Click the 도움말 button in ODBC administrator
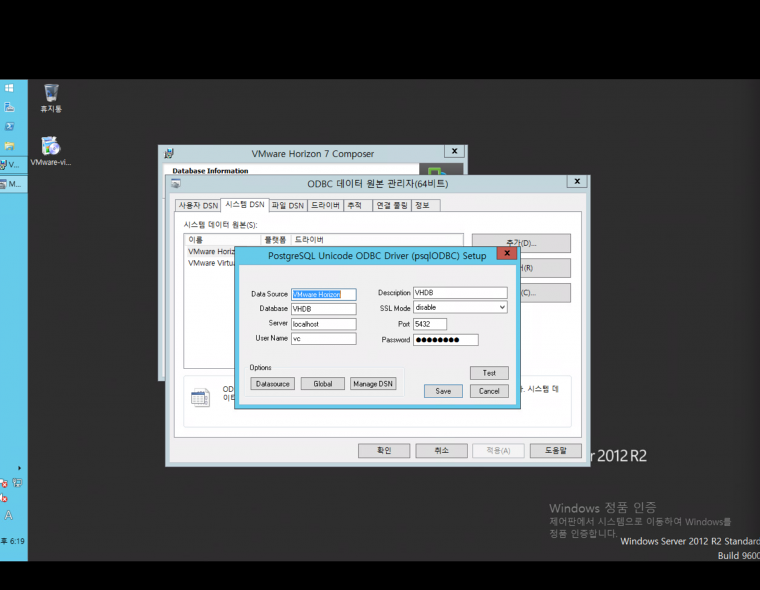760x590 pixels. tap(555, 450)
